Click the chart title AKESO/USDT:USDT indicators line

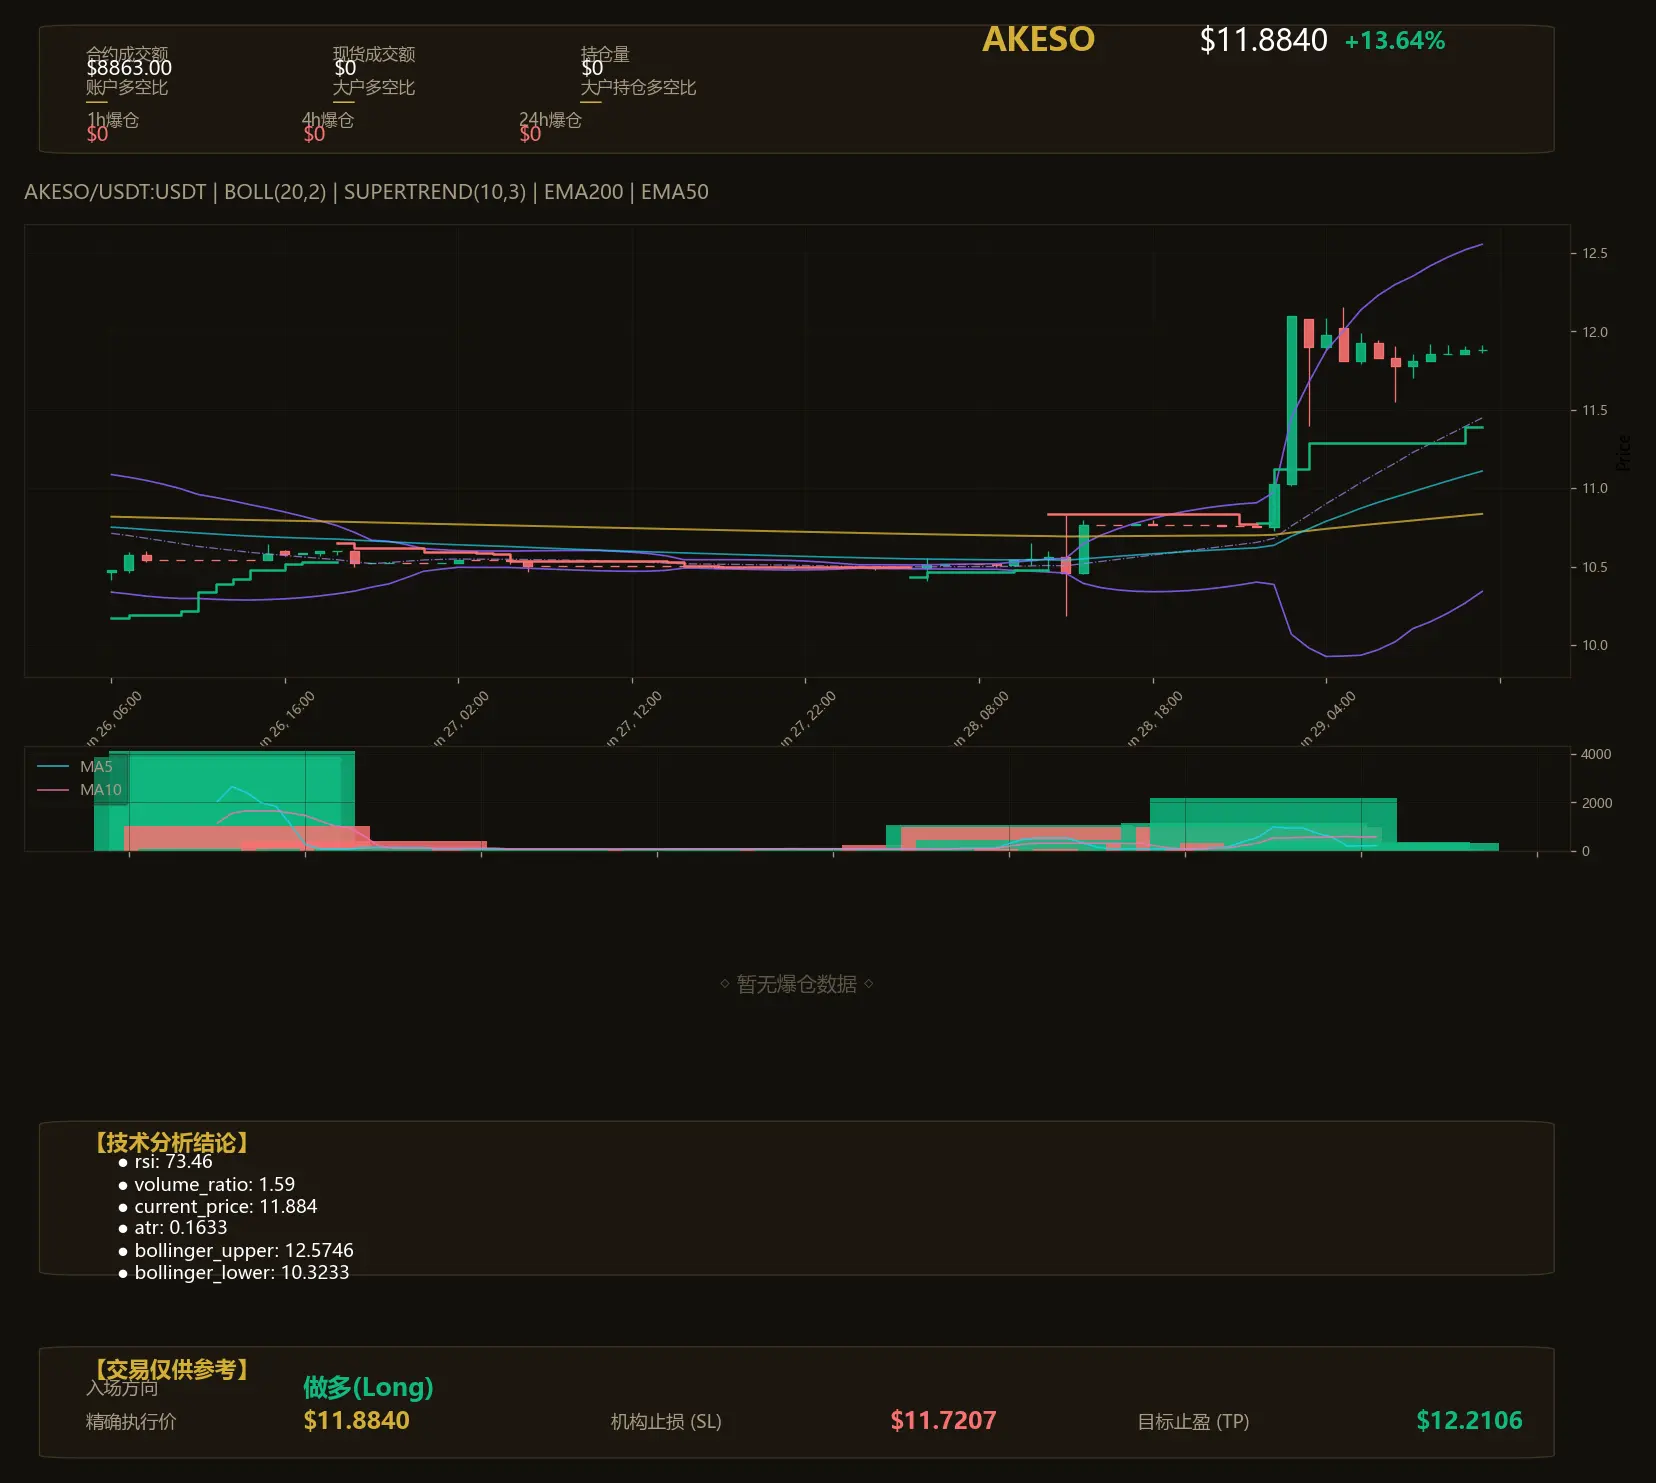coord(366,192)
